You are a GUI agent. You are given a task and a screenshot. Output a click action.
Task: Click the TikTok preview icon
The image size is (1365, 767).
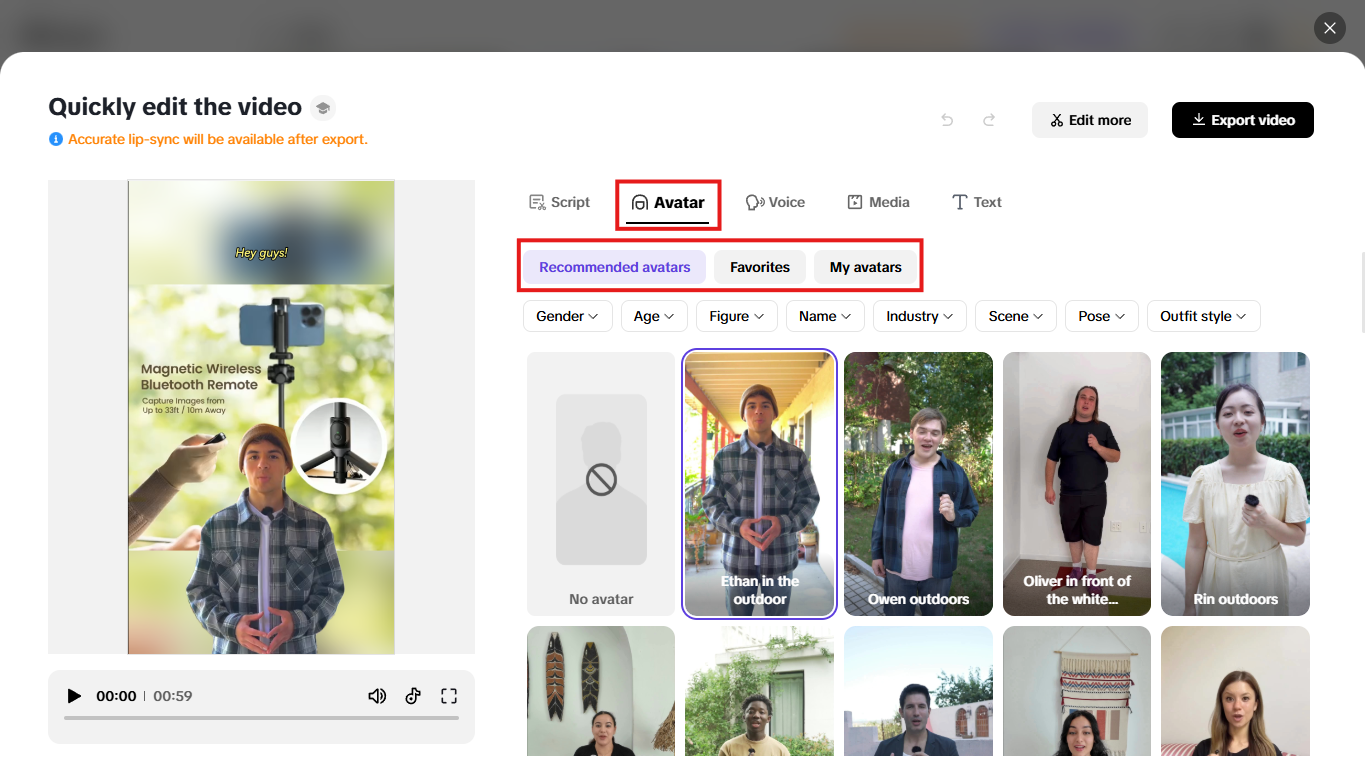coord(413,696)
